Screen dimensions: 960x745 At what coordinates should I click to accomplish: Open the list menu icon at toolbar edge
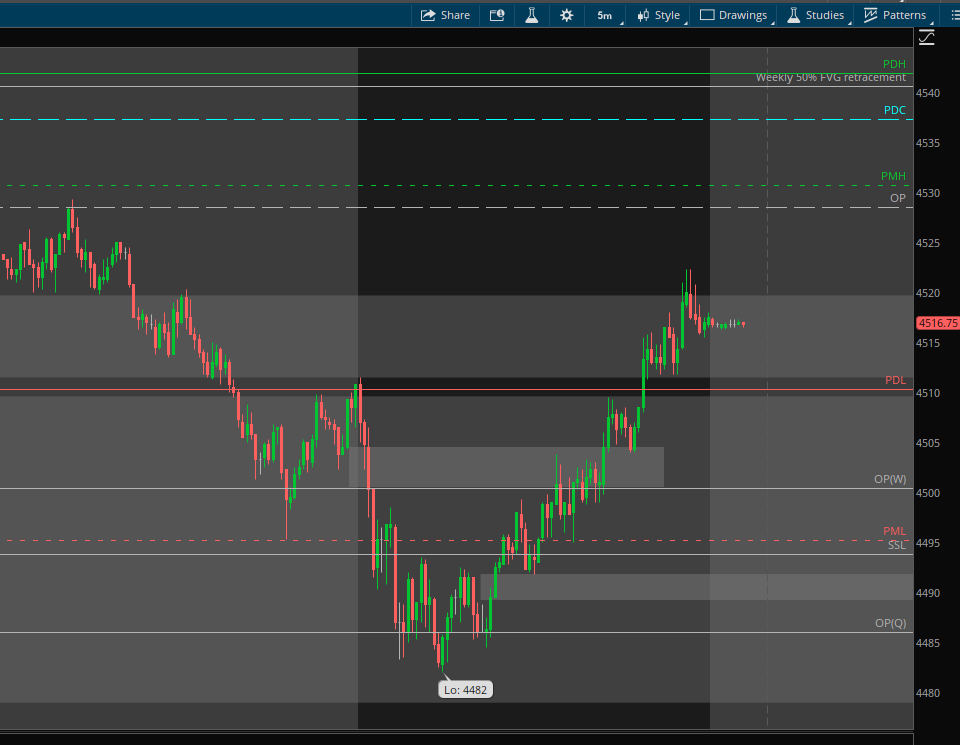point(954,15)
